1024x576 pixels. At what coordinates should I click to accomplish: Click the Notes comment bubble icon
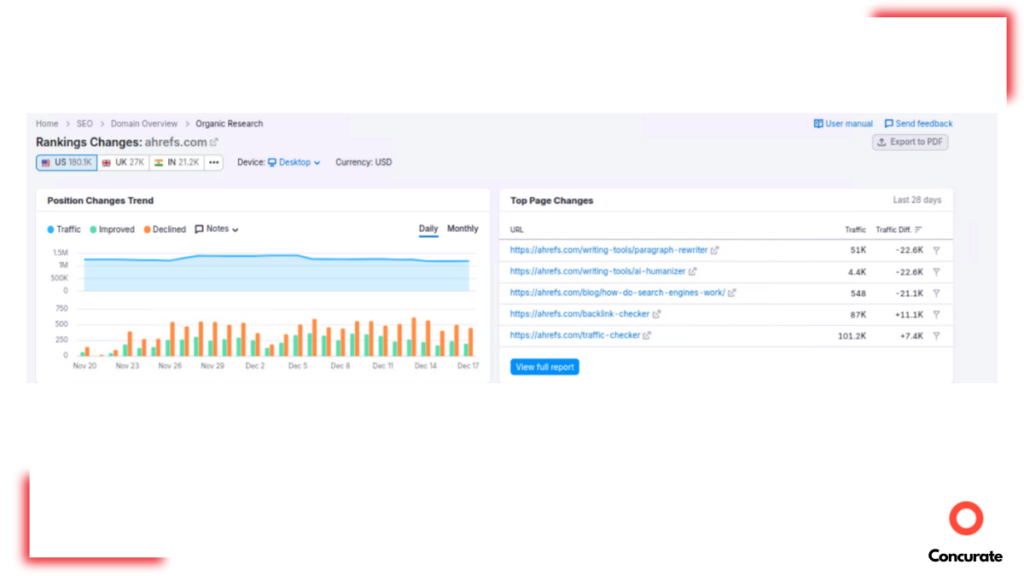(x=199, y=229)
